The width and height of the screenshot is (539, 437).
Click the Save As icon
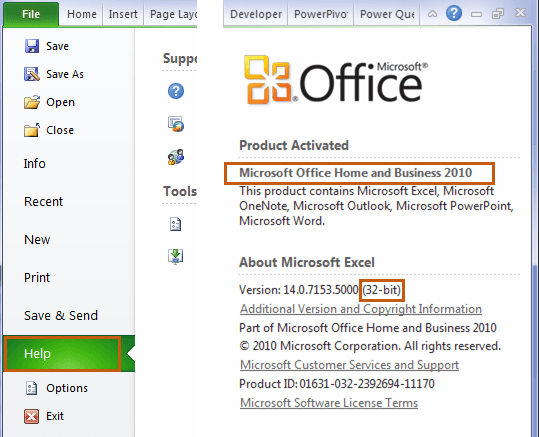point(32,74)
